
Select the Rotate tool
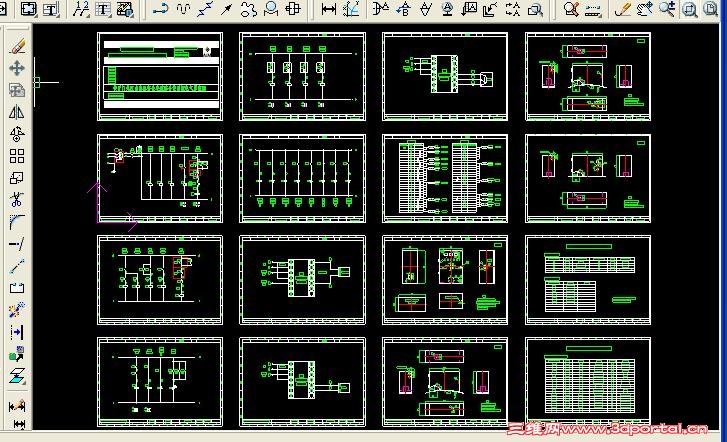[17, 134]
